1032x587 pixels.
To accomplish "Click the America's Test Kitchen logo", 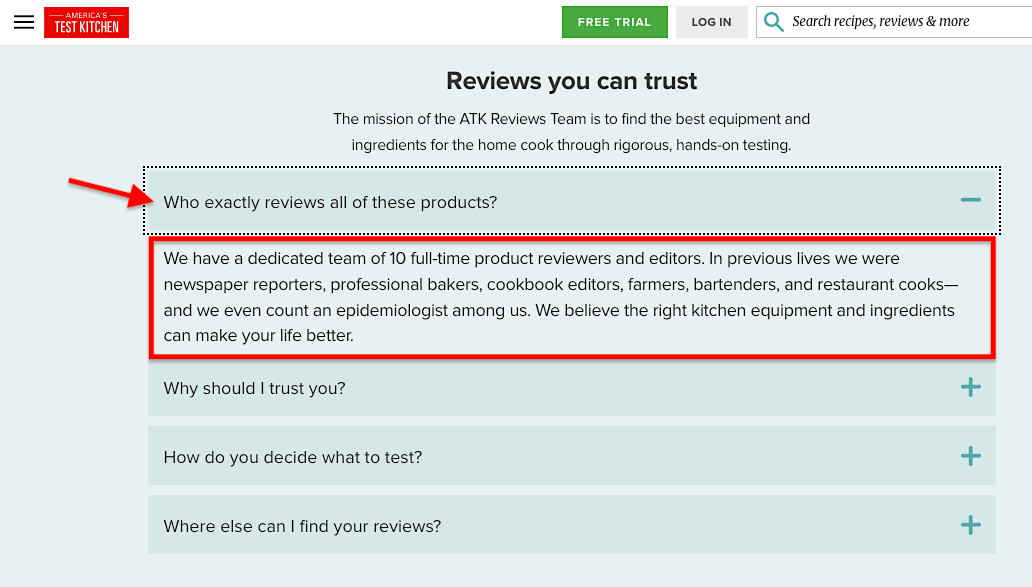I will click(86, 22).
